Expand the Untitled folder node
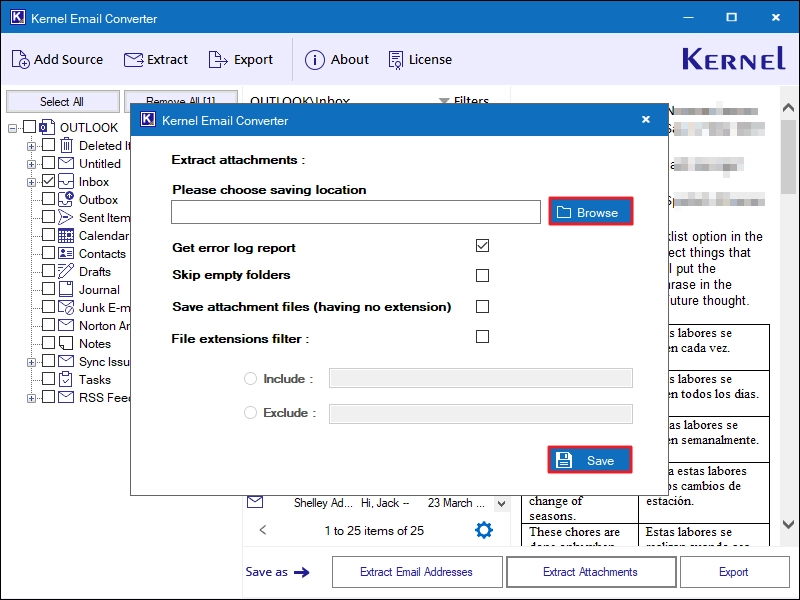This screenshot has width=800, height=600. (31, 164)
